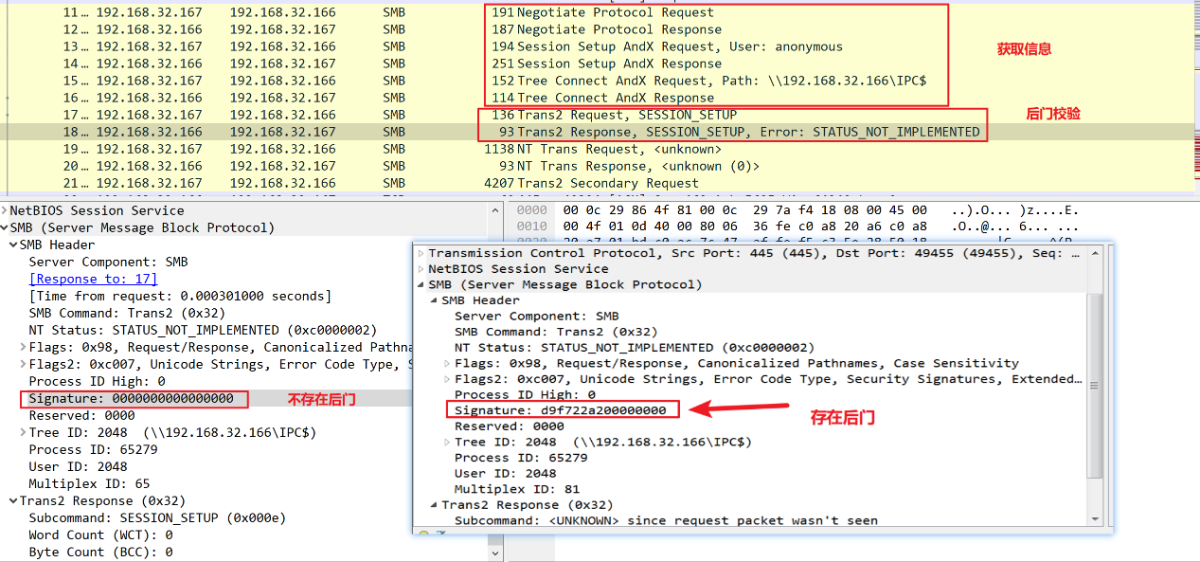Select 'Byte Count (BCC): 0' field
Screen dimensions: 1200x562
click(101, 552)
